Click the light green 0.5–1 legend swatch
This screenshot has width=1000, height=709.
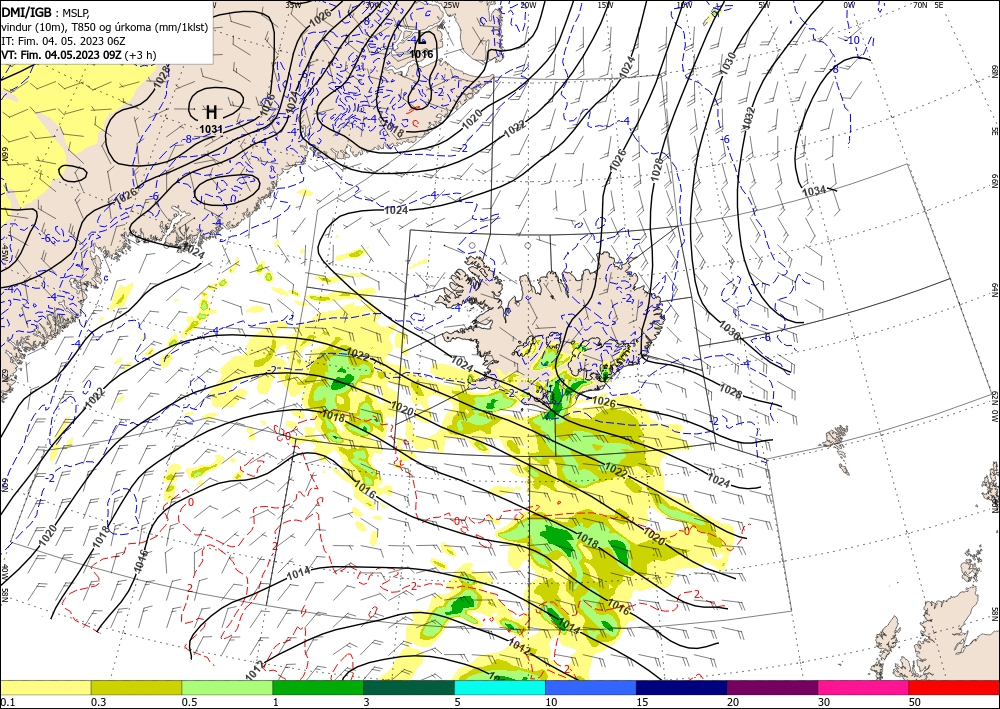pyautogui.click(x=227, y=687)
